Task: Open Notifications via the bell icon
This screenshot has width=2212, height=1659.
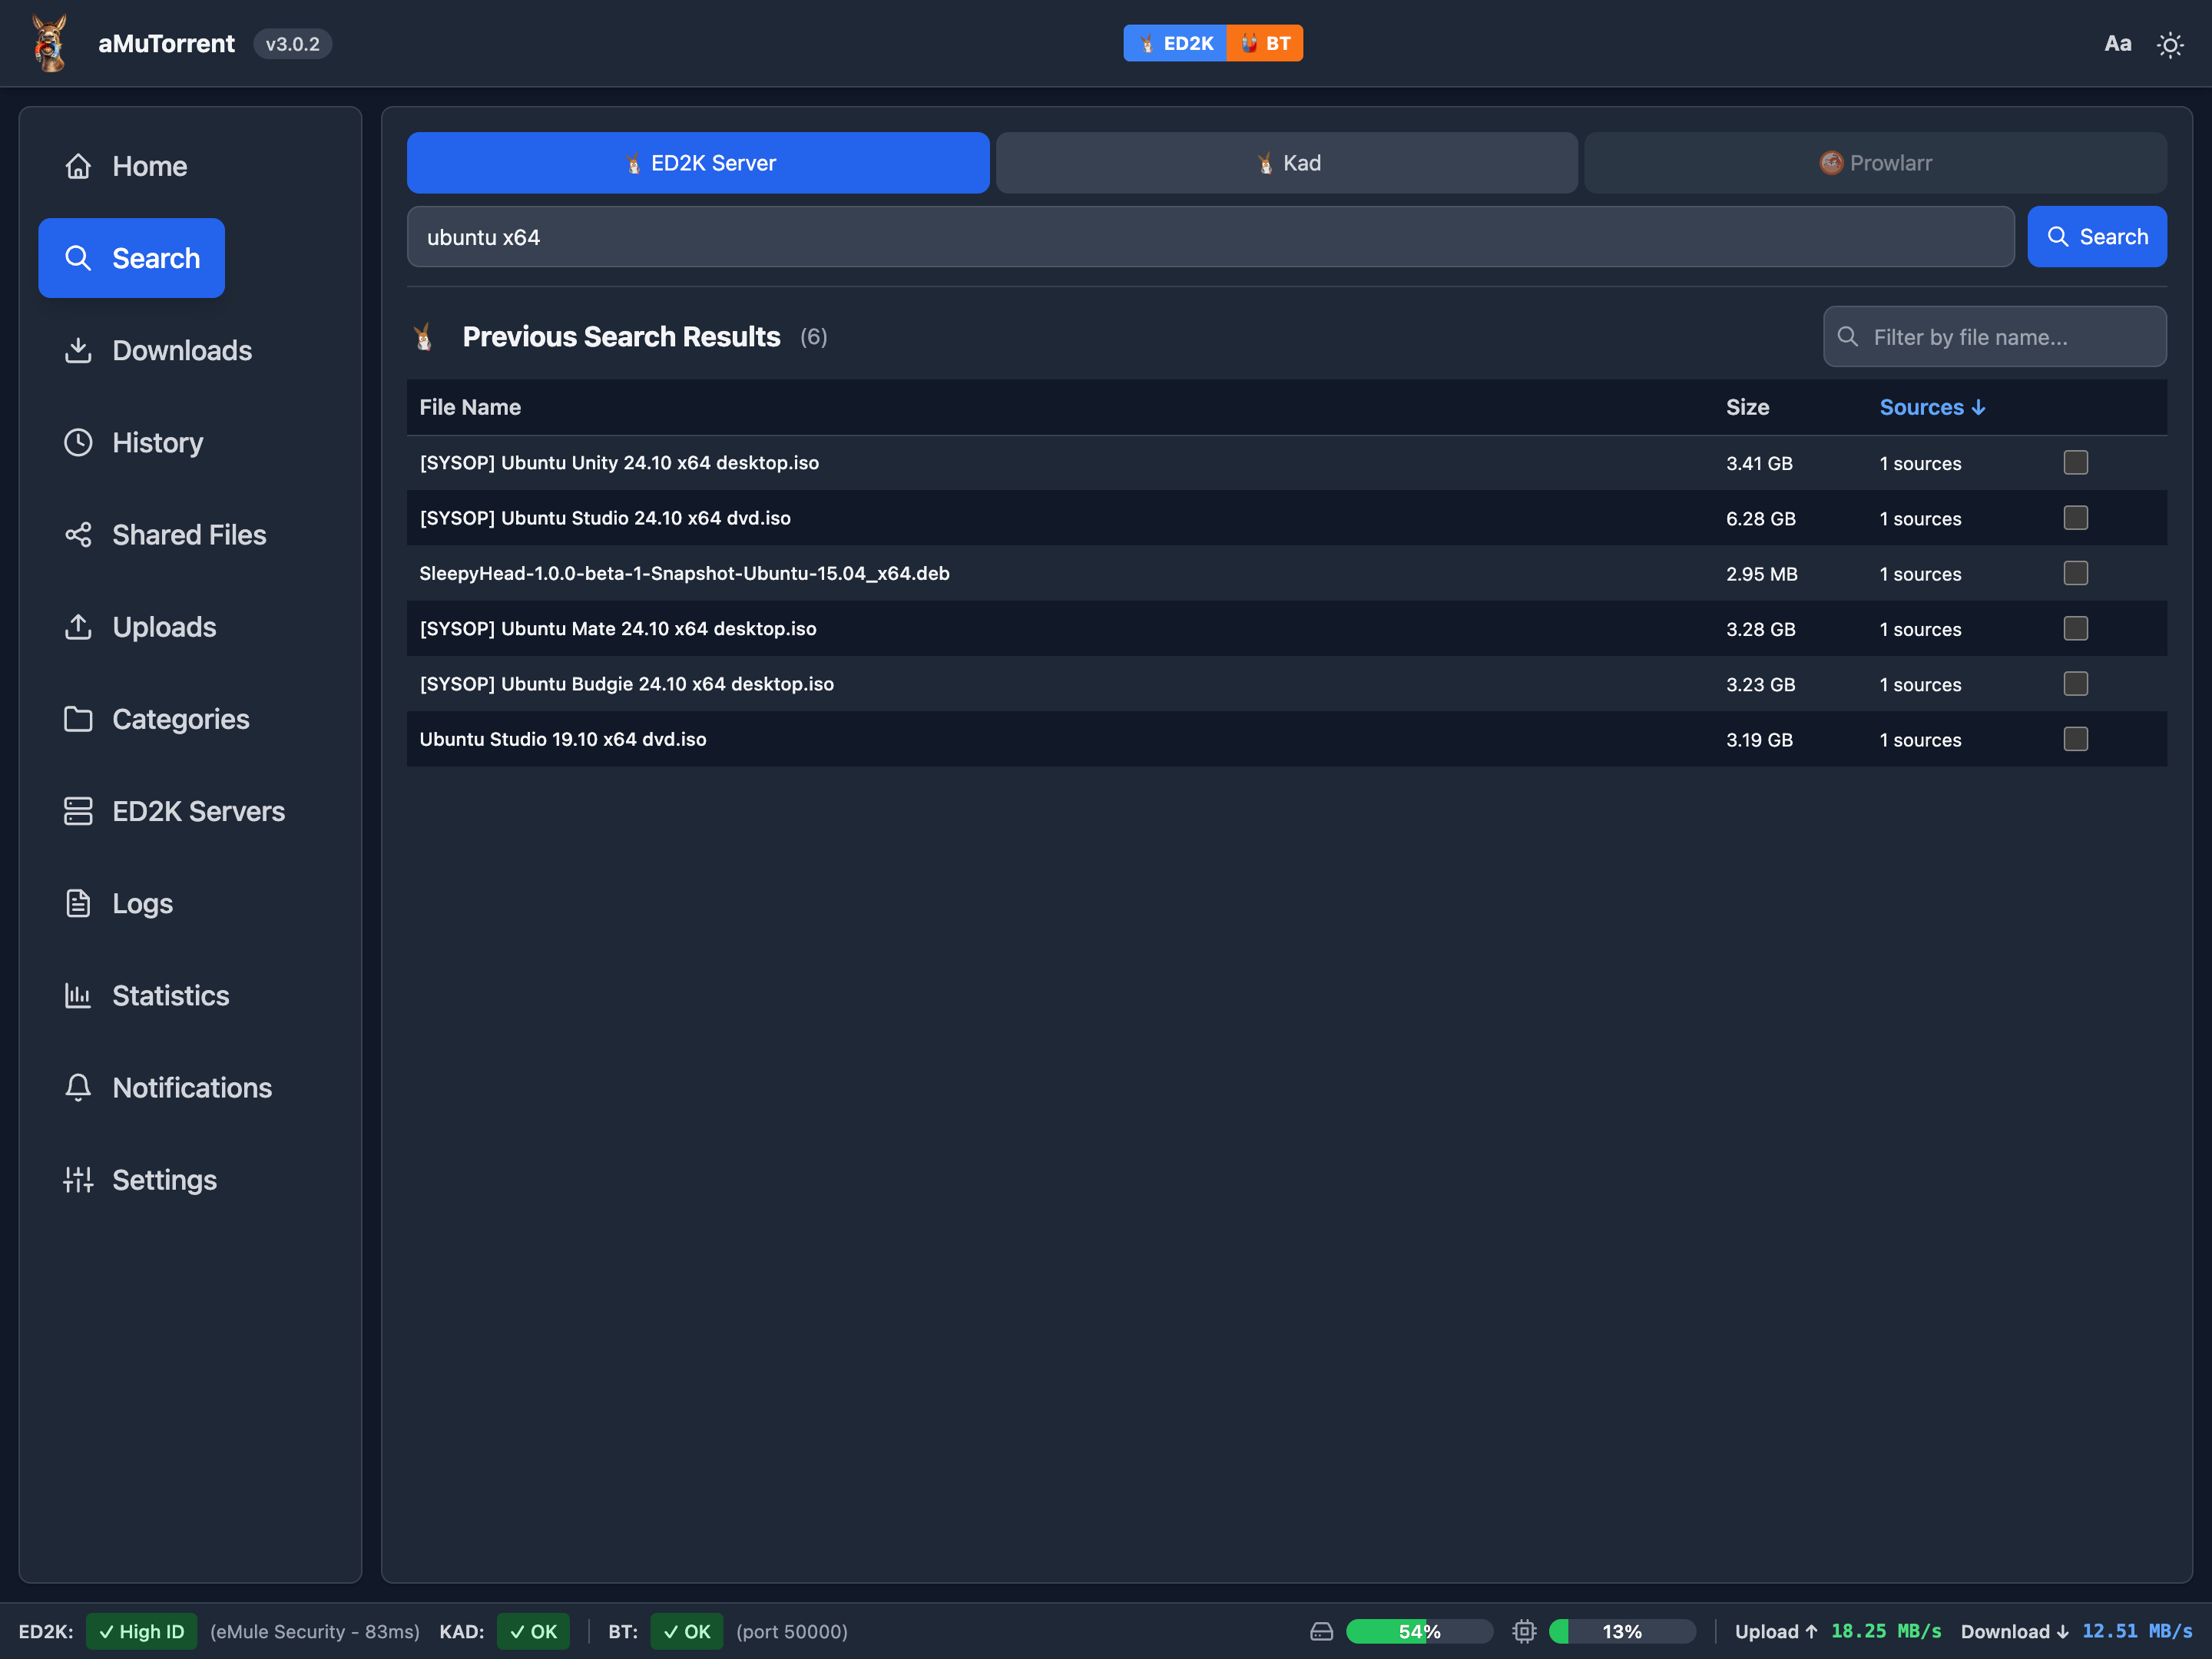Action: [x=78, y=1087]
